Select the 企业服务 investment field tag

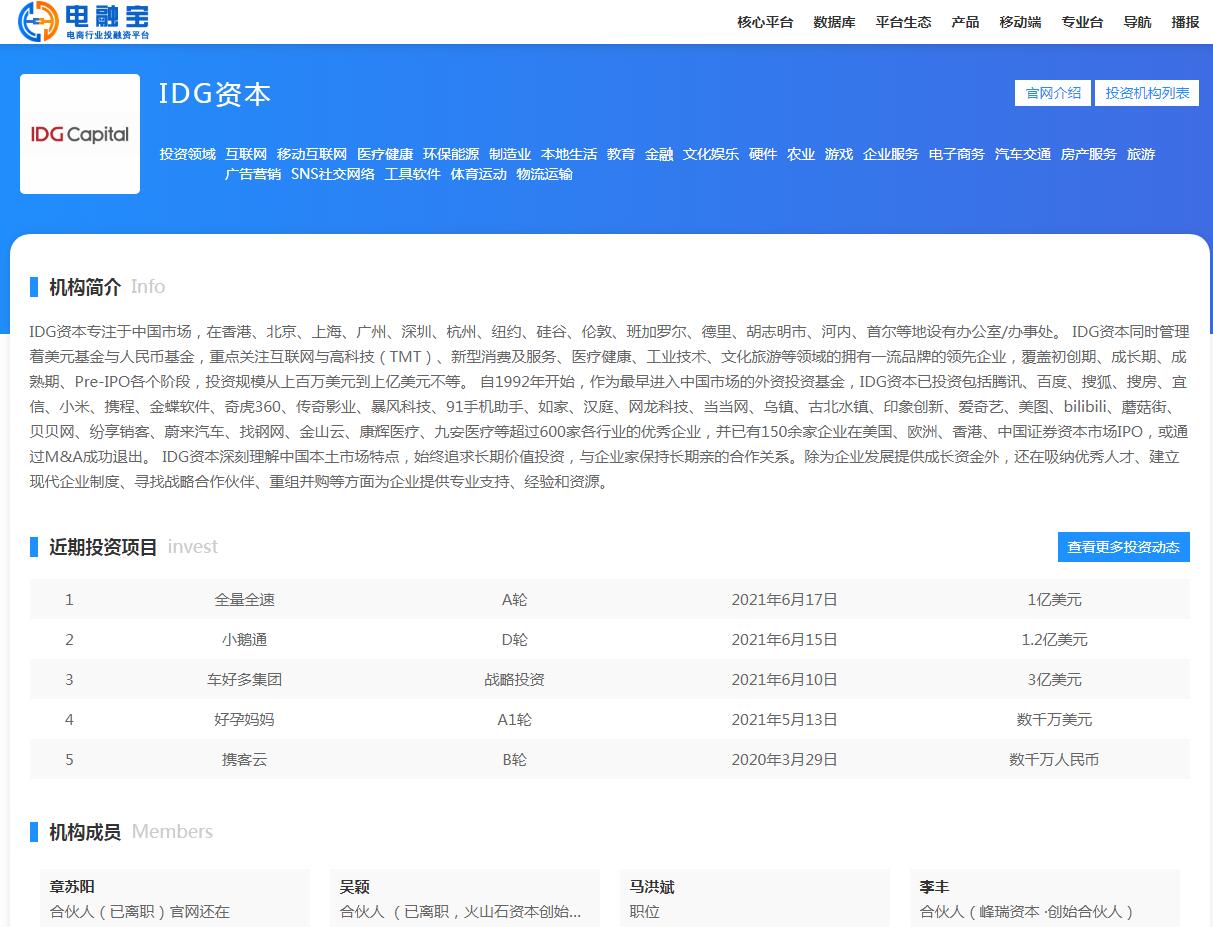click(891, 154)
